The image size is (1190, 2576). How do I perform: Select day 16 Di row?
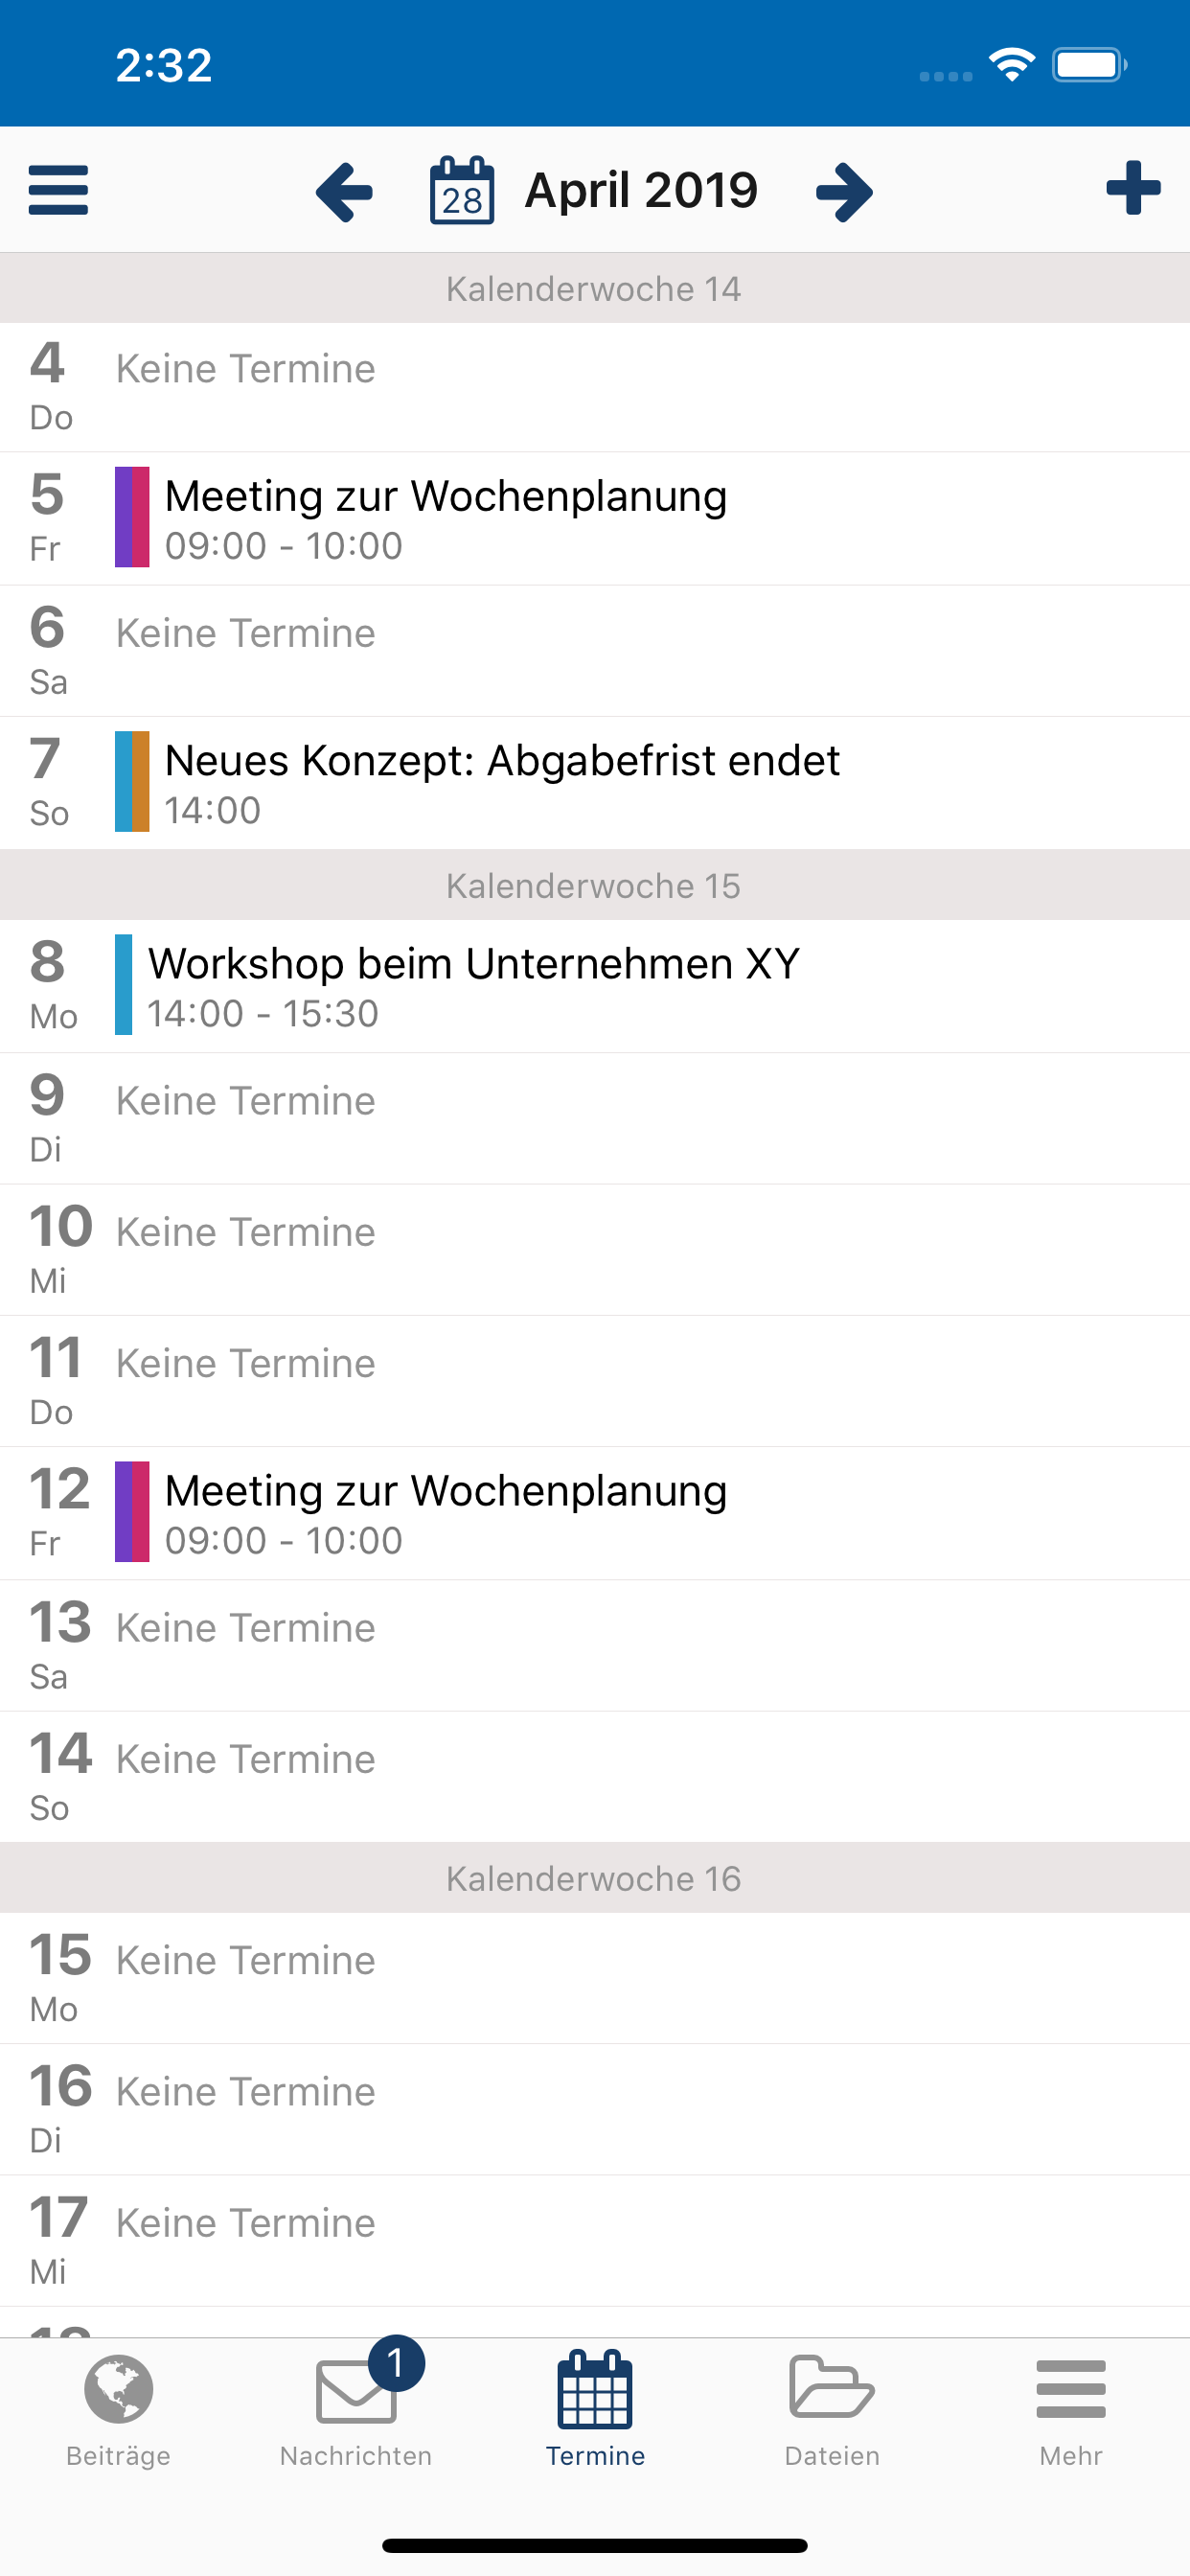(595, 2109)
